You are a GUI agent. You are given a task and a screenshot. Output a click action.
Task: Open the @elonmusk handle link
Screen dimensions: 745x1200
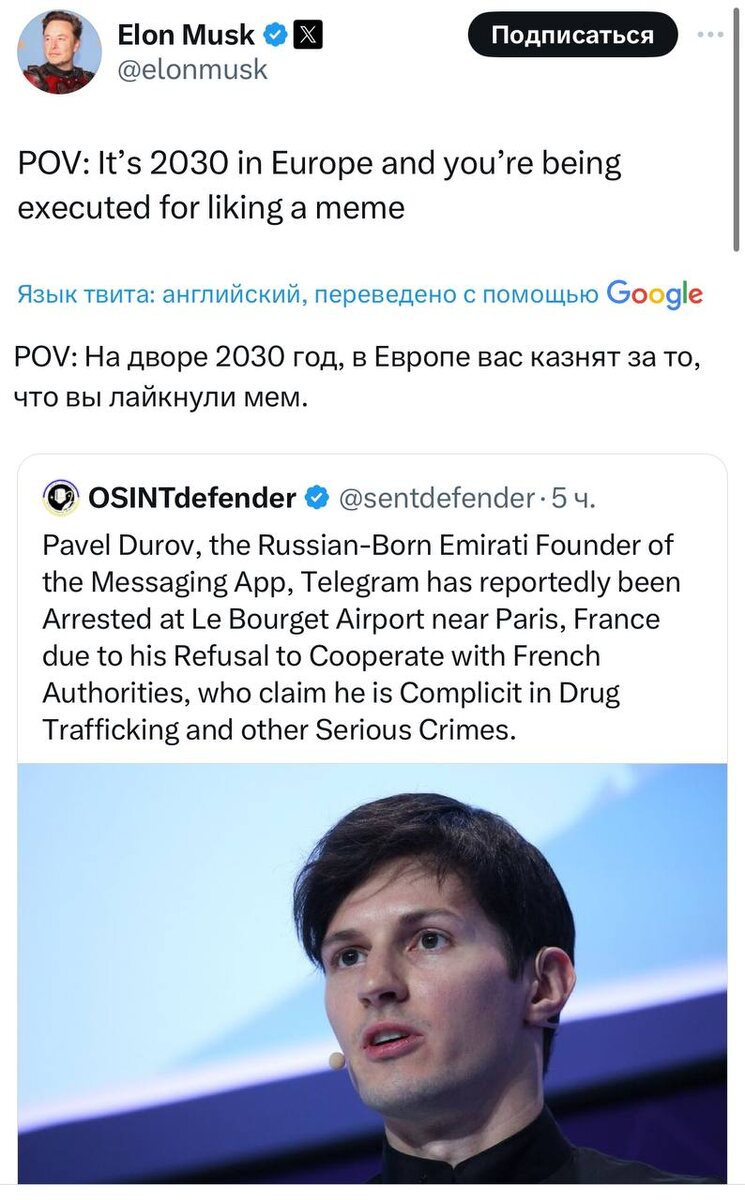point(192,69)
